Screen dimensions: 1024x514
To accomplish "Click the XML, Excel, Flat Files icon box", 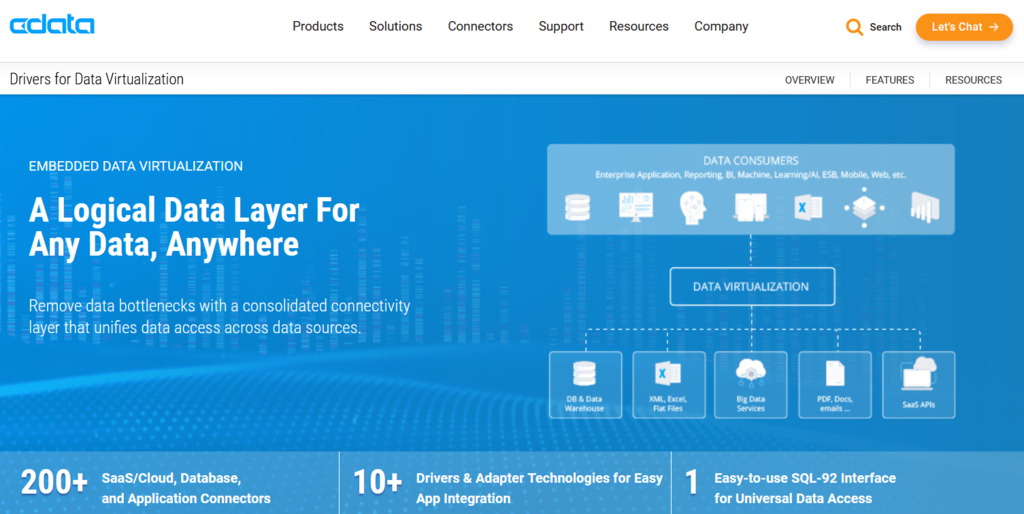I will click(669, 385).
